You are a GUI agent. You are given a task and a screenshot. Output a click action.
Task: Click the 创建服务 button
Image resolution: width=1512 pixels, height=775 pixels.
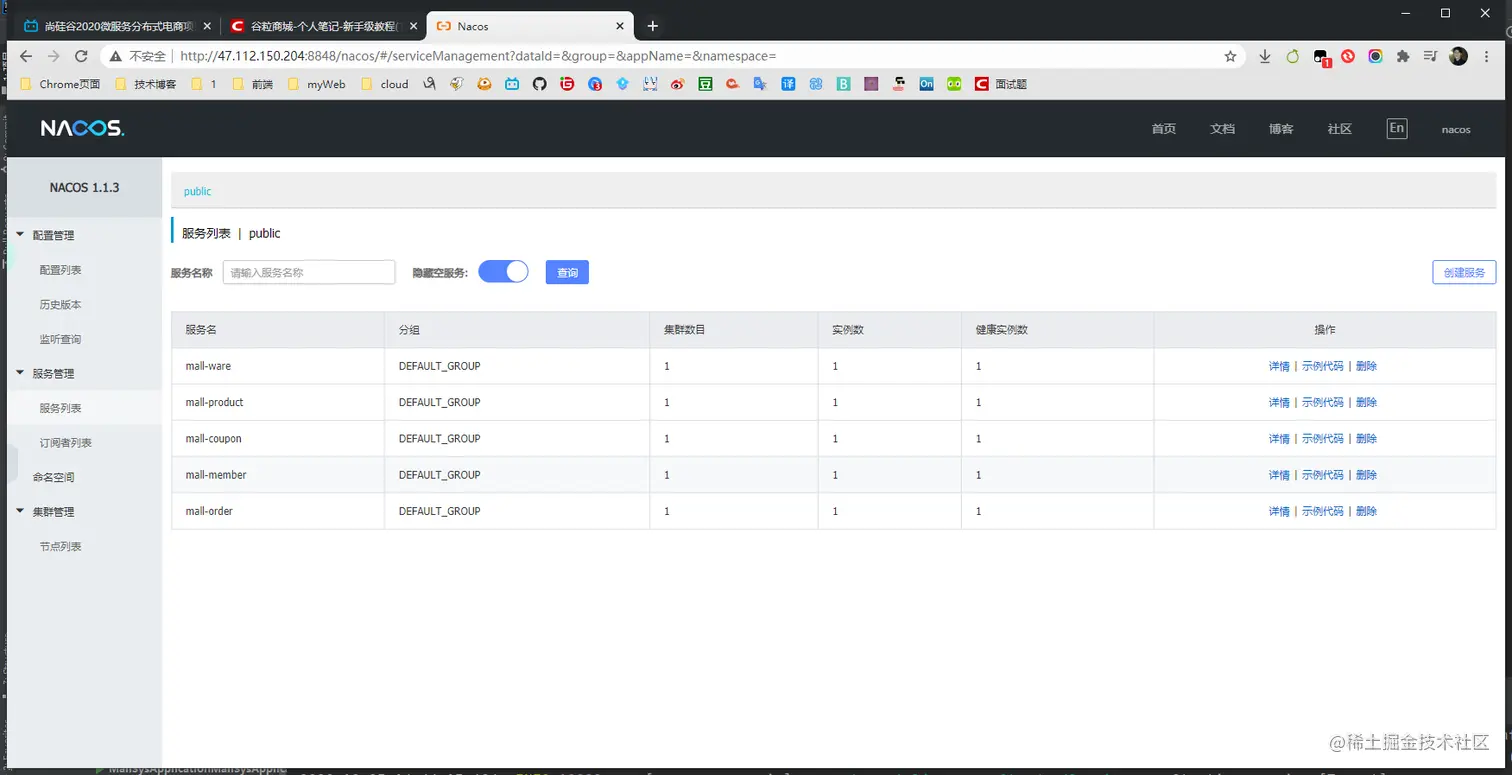[1464, 272]
